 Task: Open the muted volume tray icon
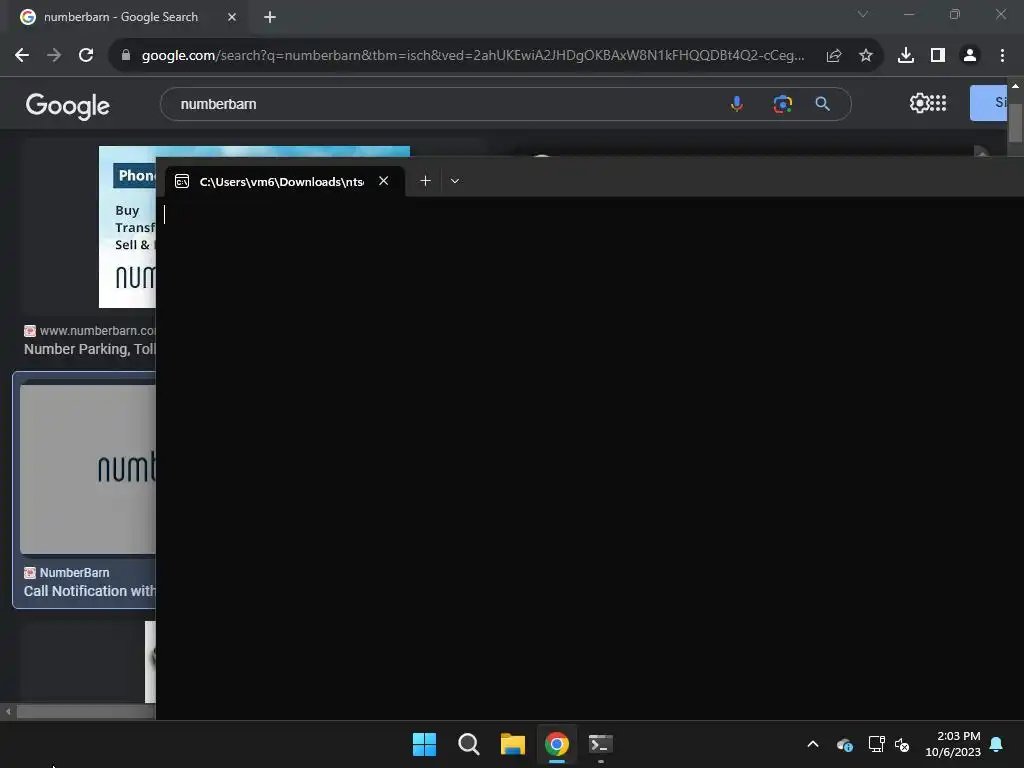(x=902, y=744)
